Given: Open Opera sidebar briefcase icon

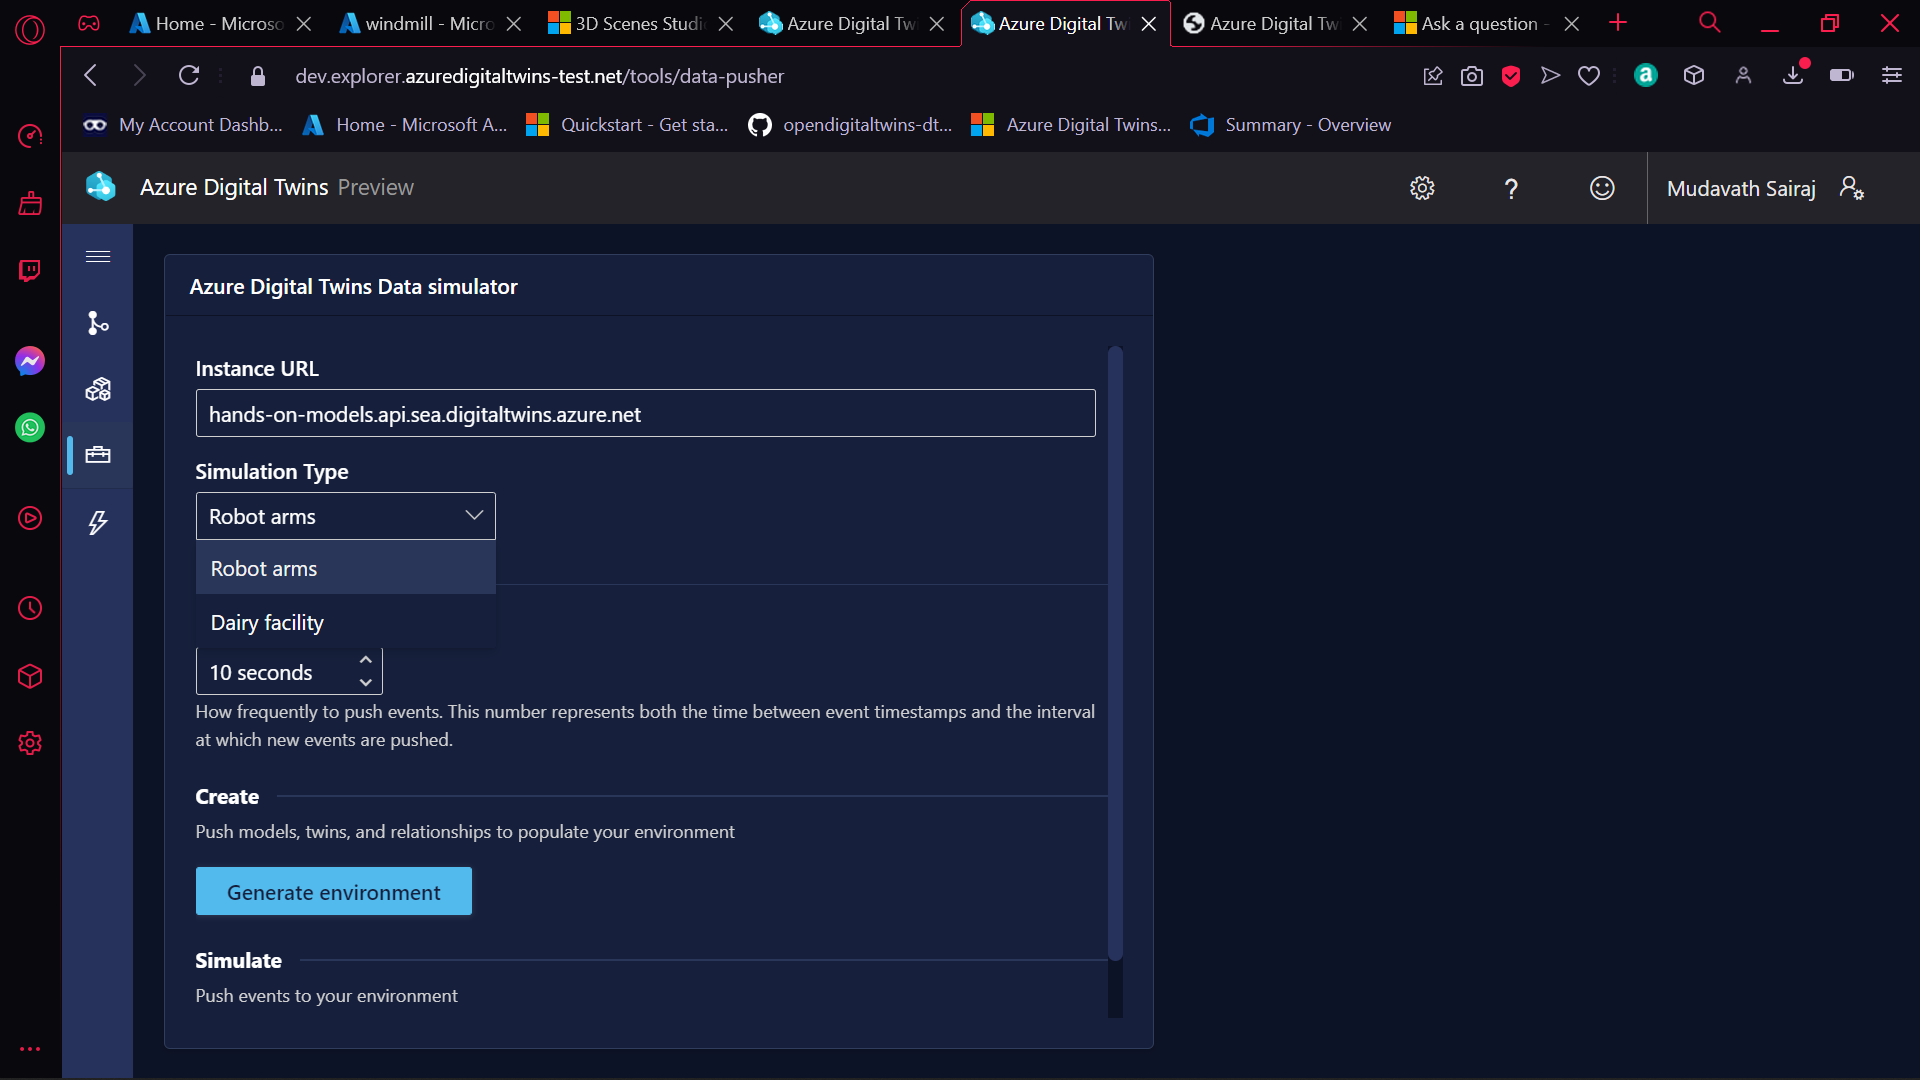Looking at the screenshot, I should tap(30, 203).
